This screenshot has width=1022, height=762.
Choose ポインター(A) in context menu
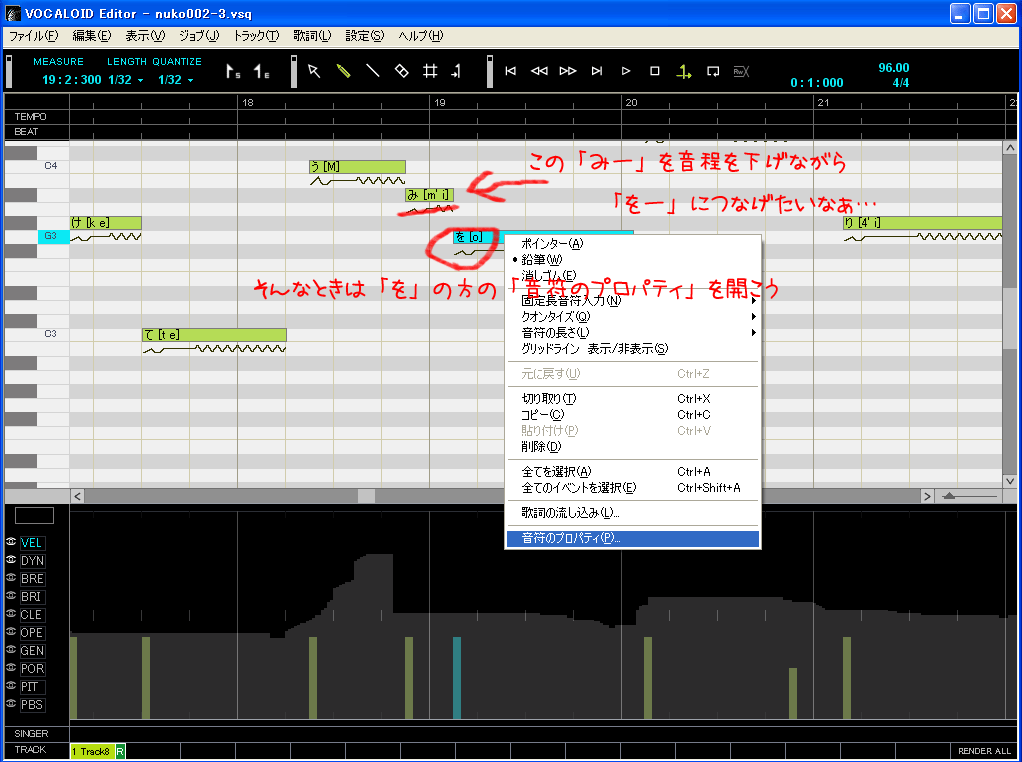632,244
